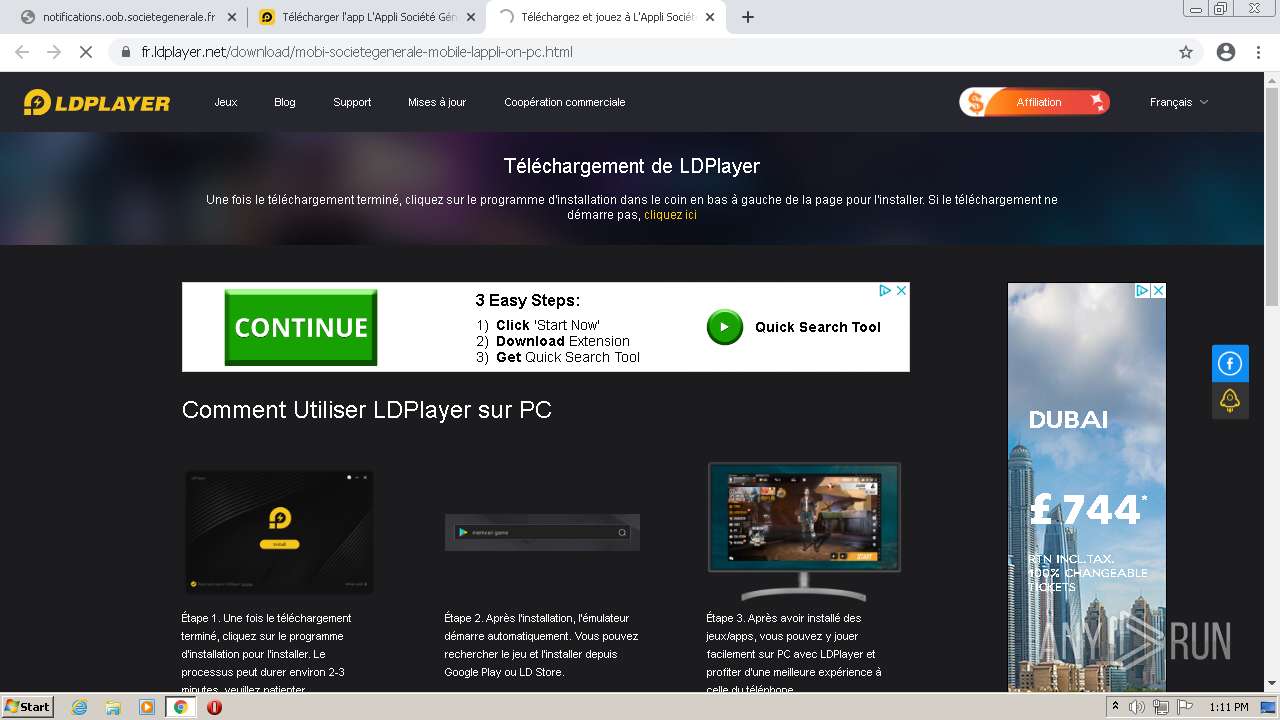The height and width of the screenshot is (720, 1280).
Task: Click the red antivirus taskbar icon
Action: coord(214,707)
